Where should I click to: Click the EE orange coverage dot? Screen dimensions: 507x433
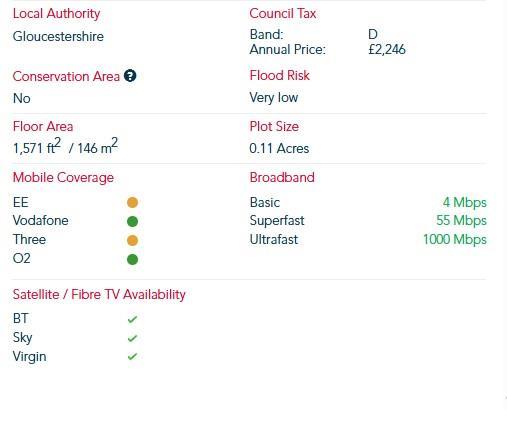pyautogui.click(x=132, y=202)
